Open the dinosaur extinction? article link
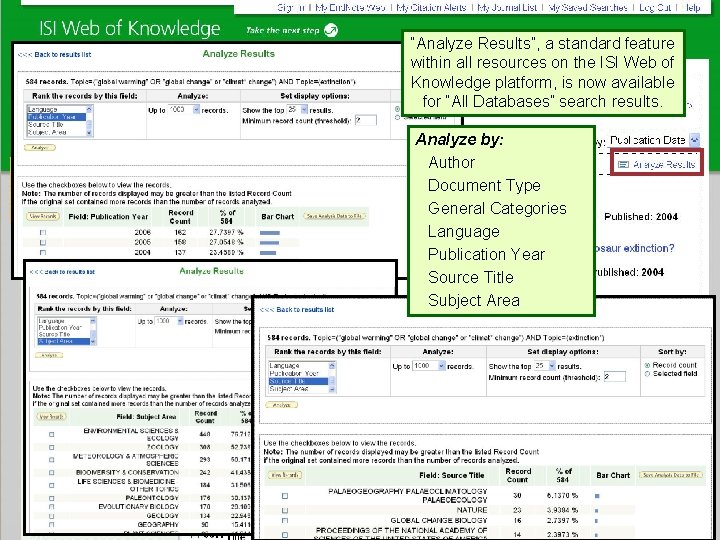 pyautogui.click(x=635, y=248)
